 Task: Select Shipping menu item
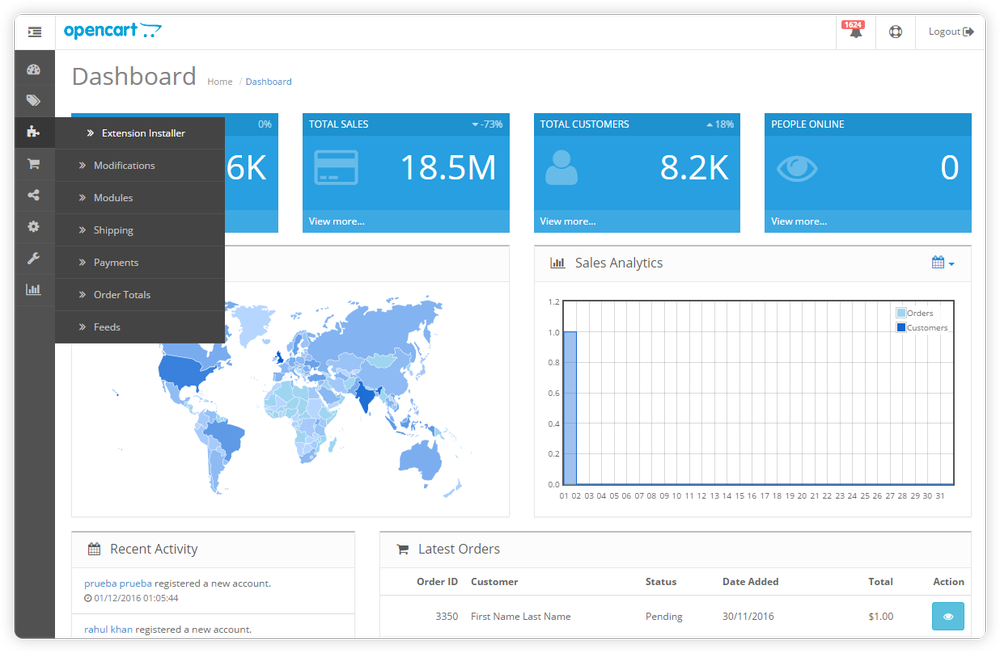pyautogui.click(x=140, y=230)
